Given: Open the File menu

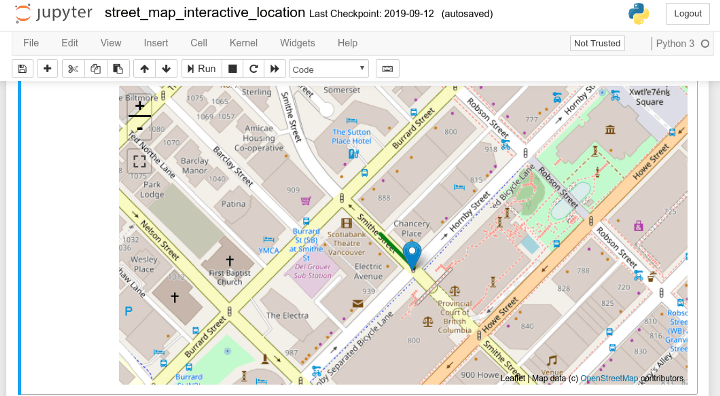Looking at the screenshot, I should pyautogui.click(x=31, y=43).
